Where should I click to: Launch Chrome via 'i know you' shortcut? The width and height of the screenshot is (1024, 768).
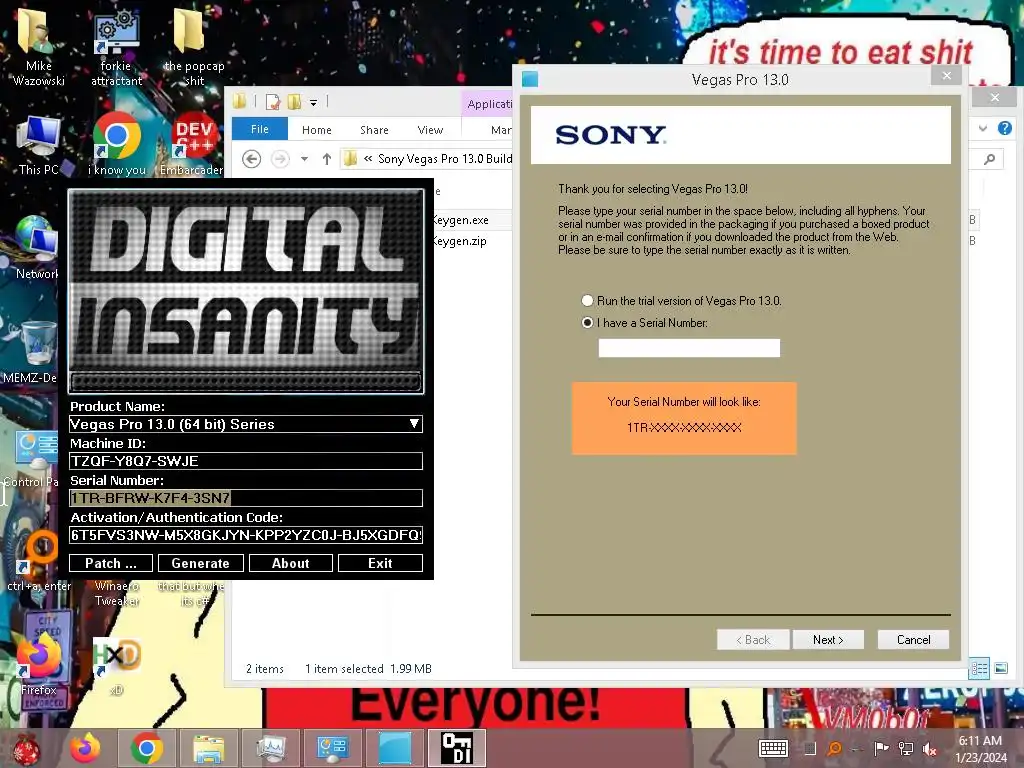(x=116, y=145)
